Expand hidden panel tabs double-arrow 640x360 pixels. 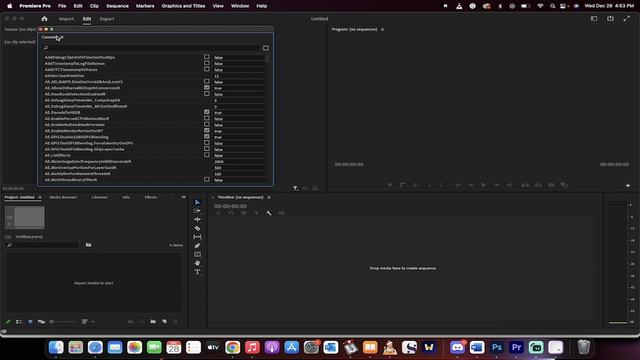point(183,197)
